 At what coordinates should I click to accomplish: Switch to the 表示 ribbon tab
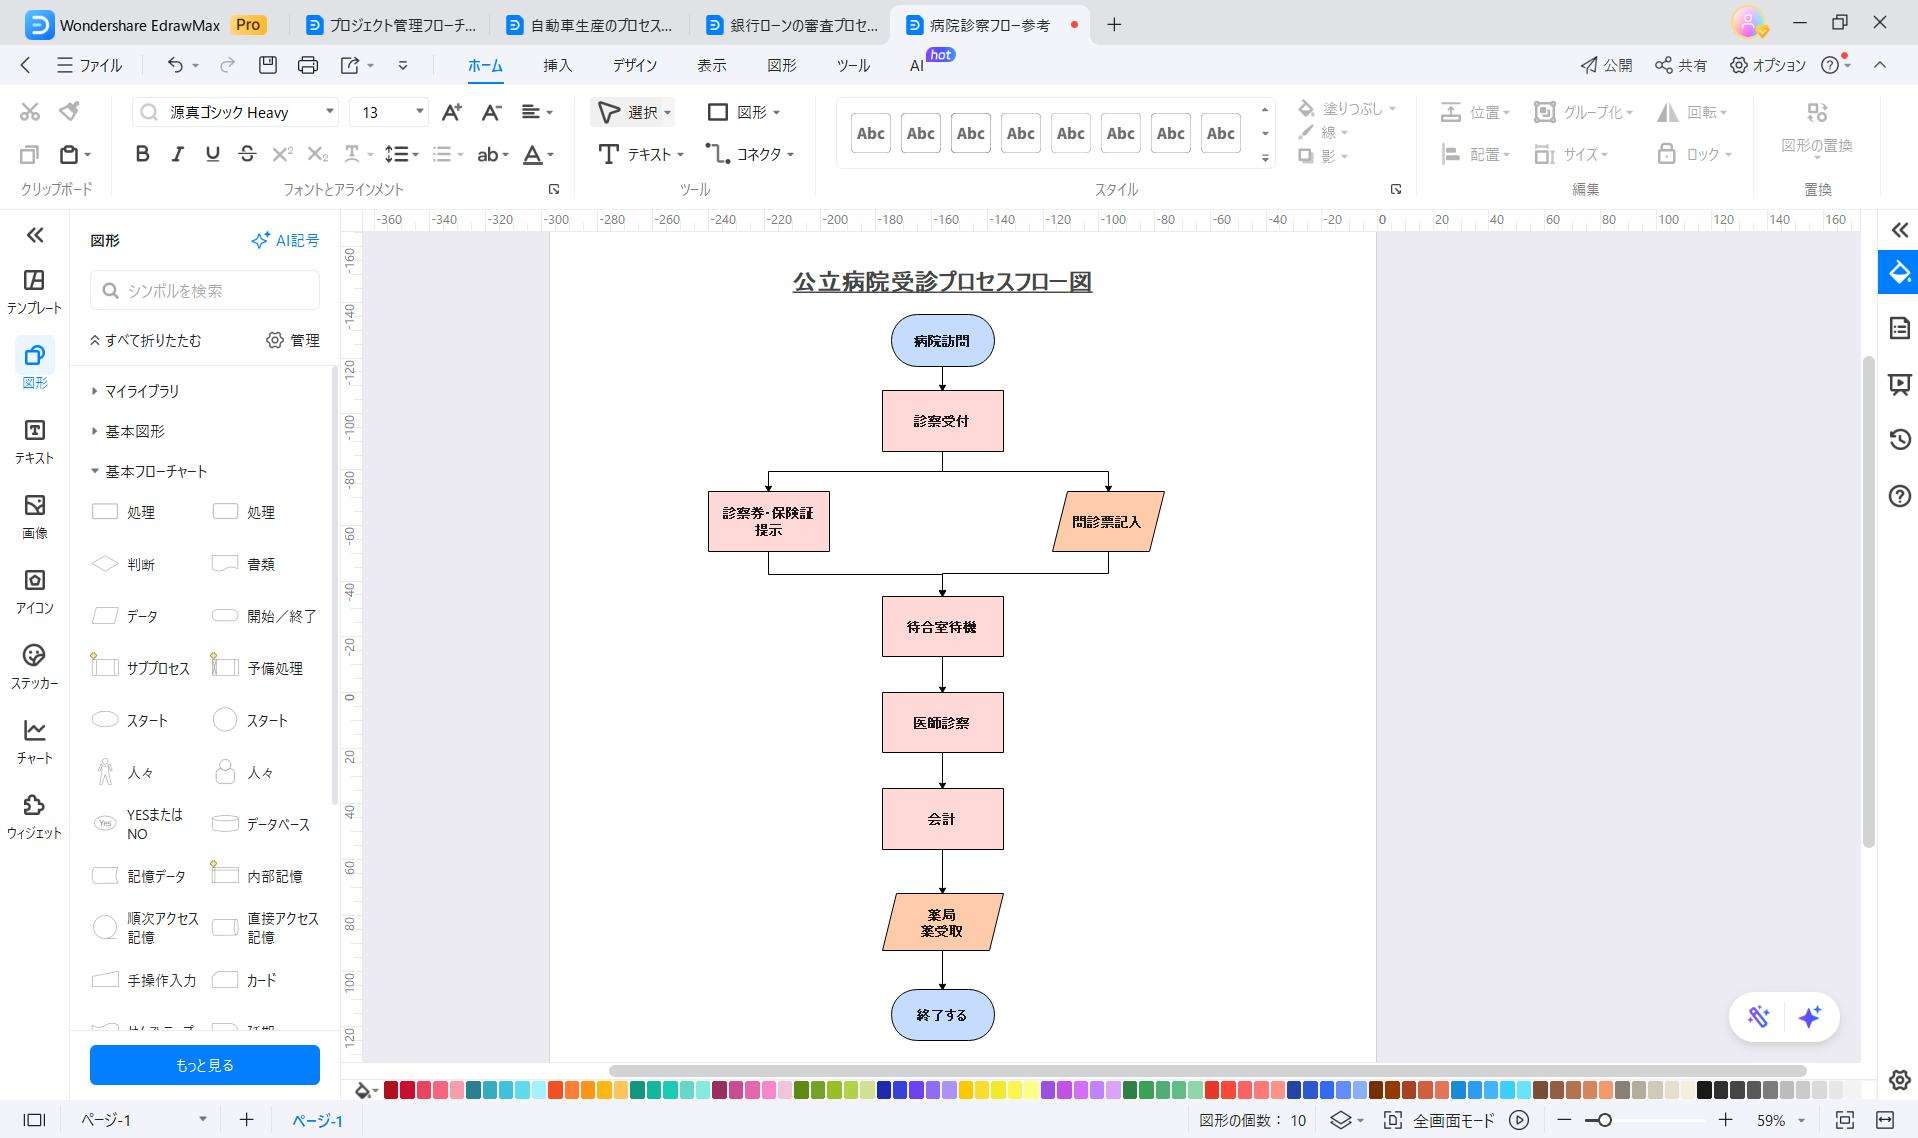coord(711,65)
